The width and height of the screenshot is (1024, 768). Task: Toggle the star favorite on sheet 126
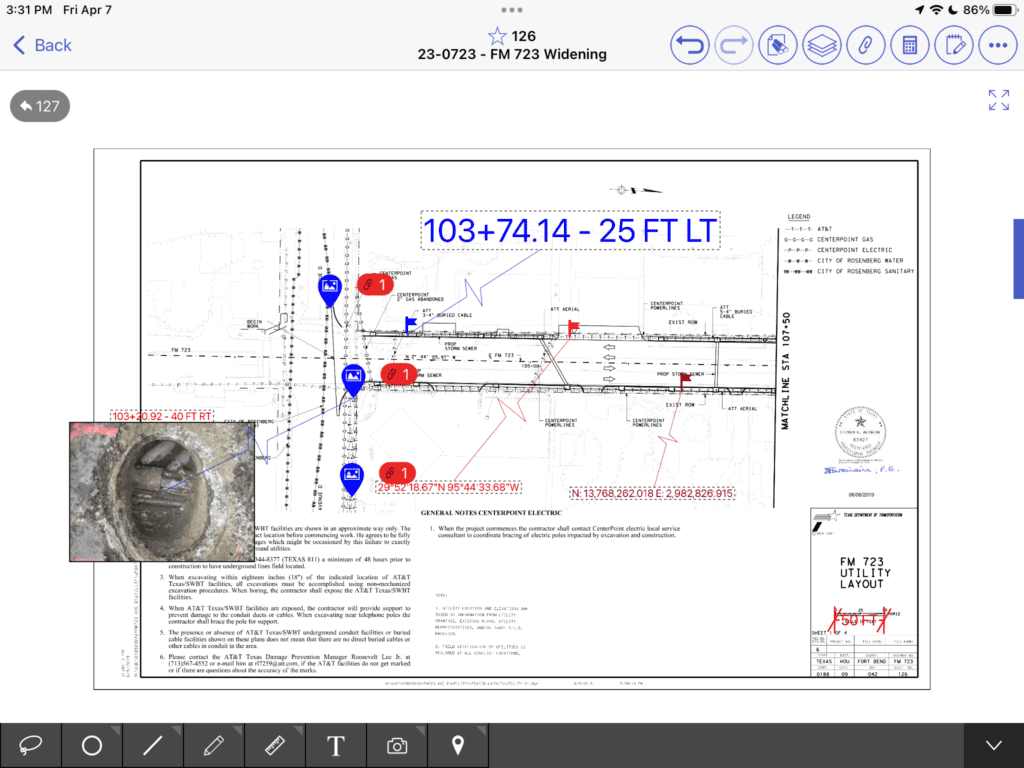497,35
